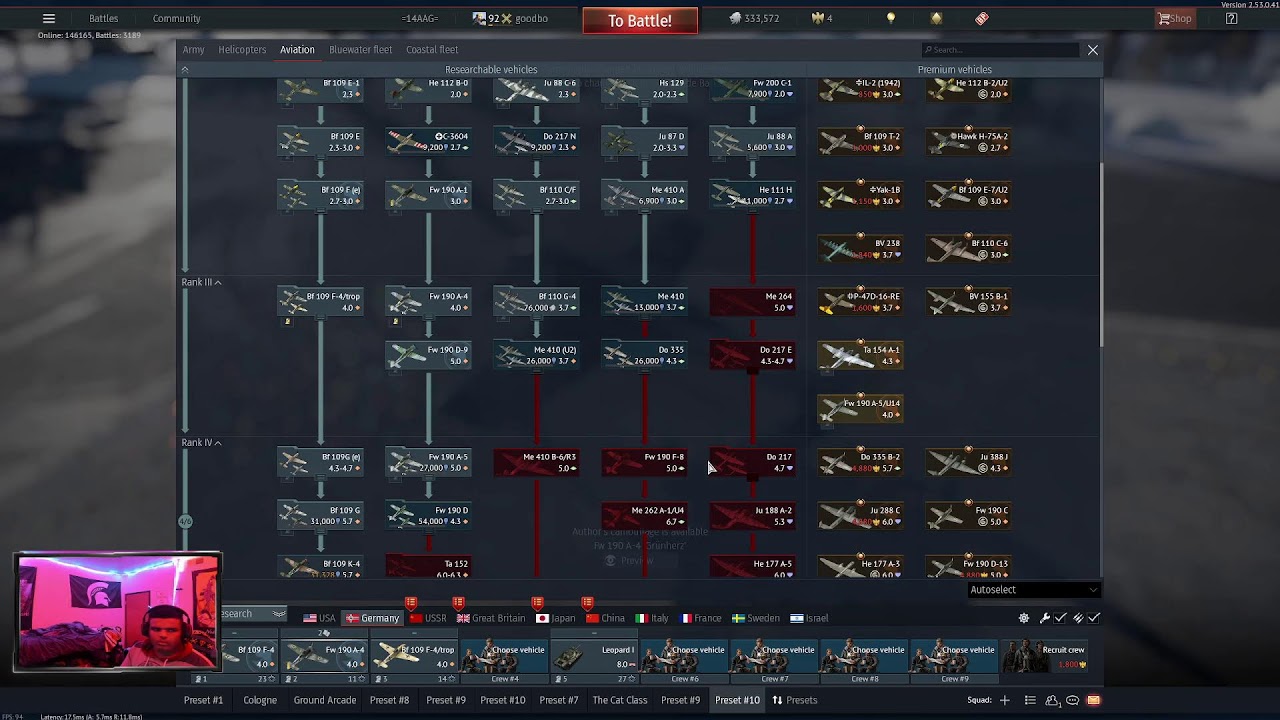1280x720 pixels.
Task: Select the Ju 388 J premium vehicle
Action: click(x=969, y=462)
